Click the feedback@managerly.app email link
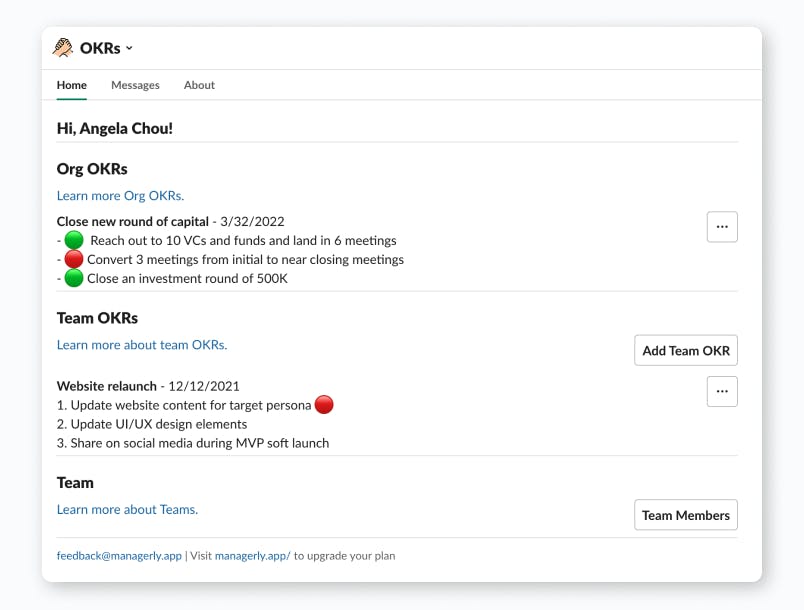Screen dimensions: 804x610 click(x=119, y=556)
